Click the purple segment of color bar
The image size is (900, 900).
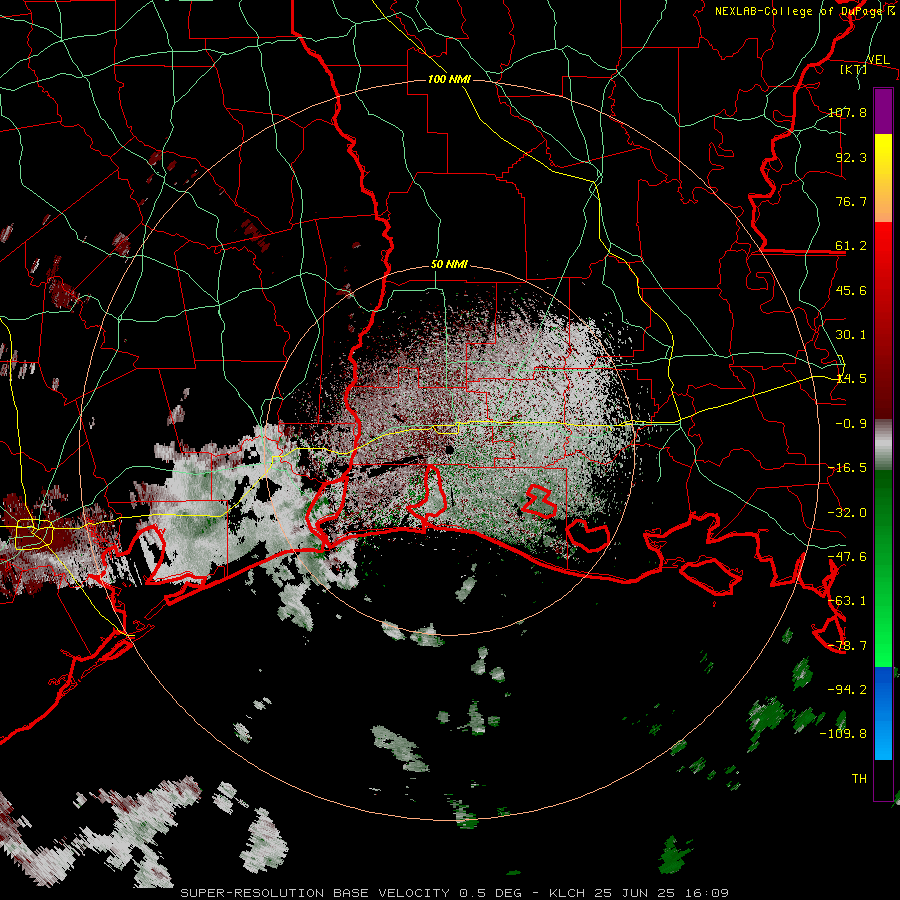point(883,111)
